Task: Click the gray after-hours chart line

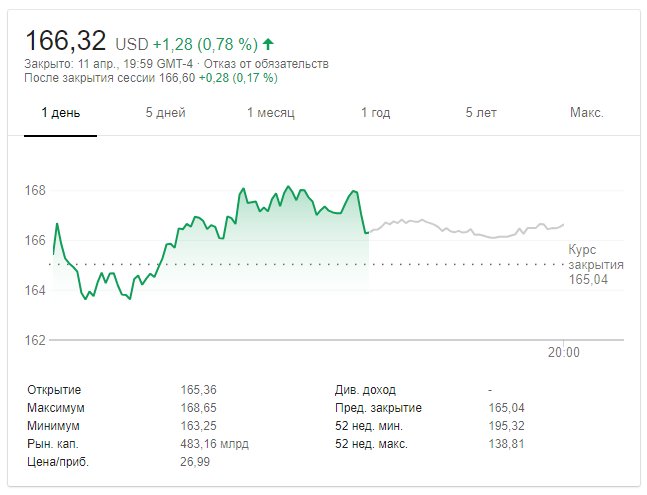Action: tap(470, 230)
